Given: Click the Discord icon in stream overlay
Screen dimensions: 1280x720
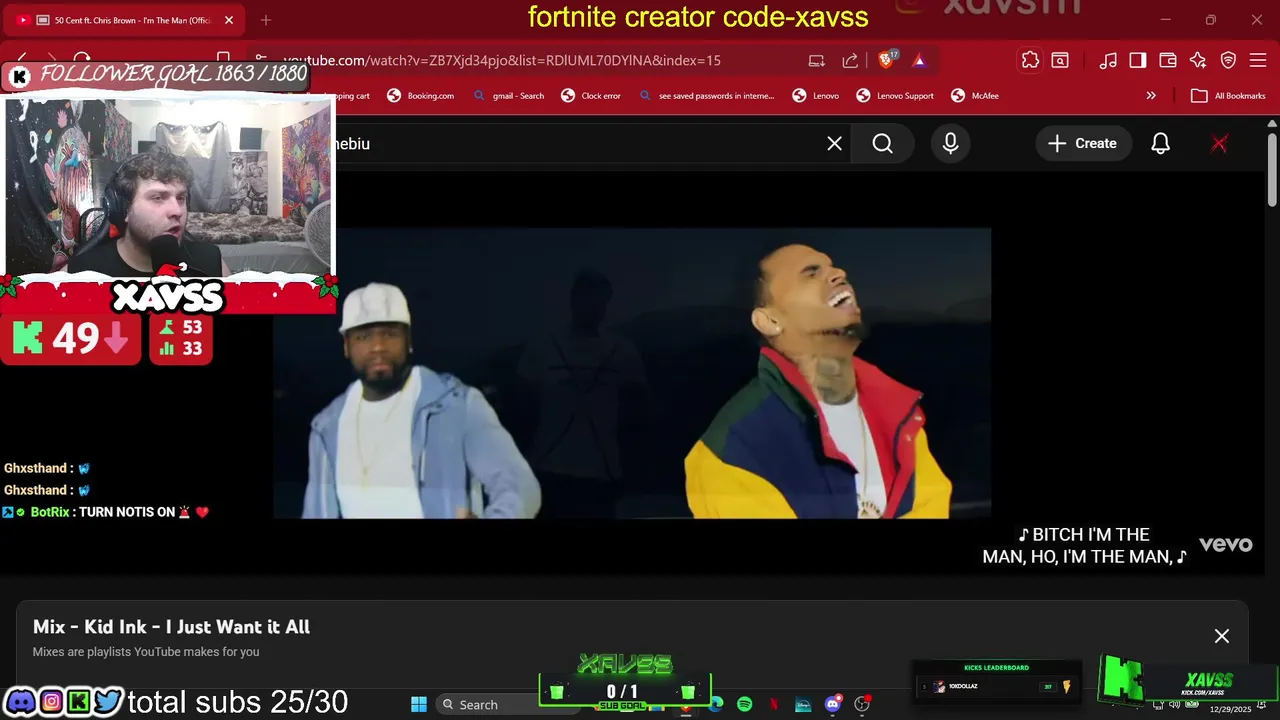Looking at the screenshot, I should tap(20, 702).
